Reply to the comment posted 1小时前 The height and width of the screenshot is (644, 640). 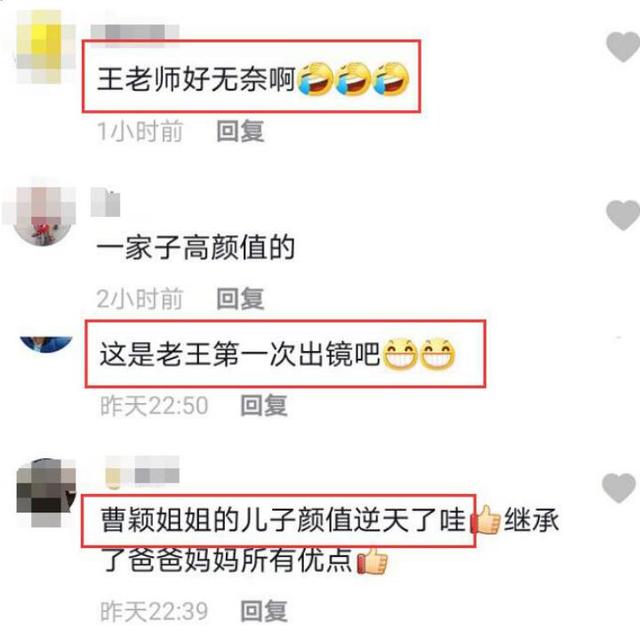point(240,131)
